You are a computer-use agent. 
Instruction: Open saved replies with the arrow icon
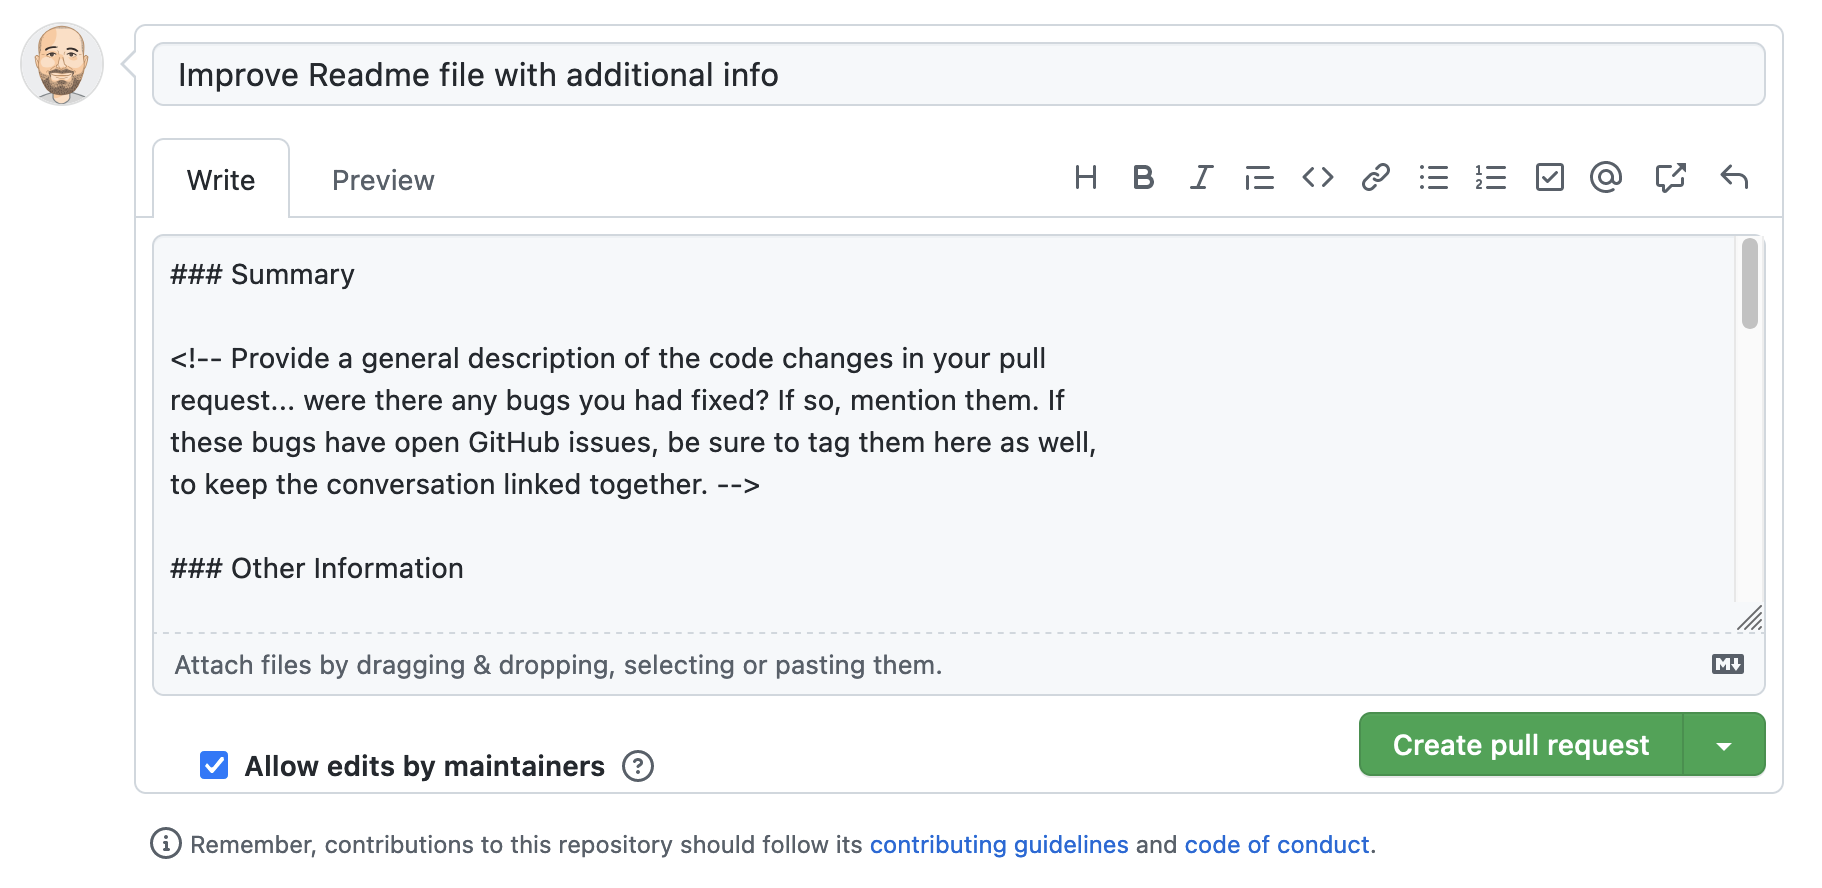1735,177
